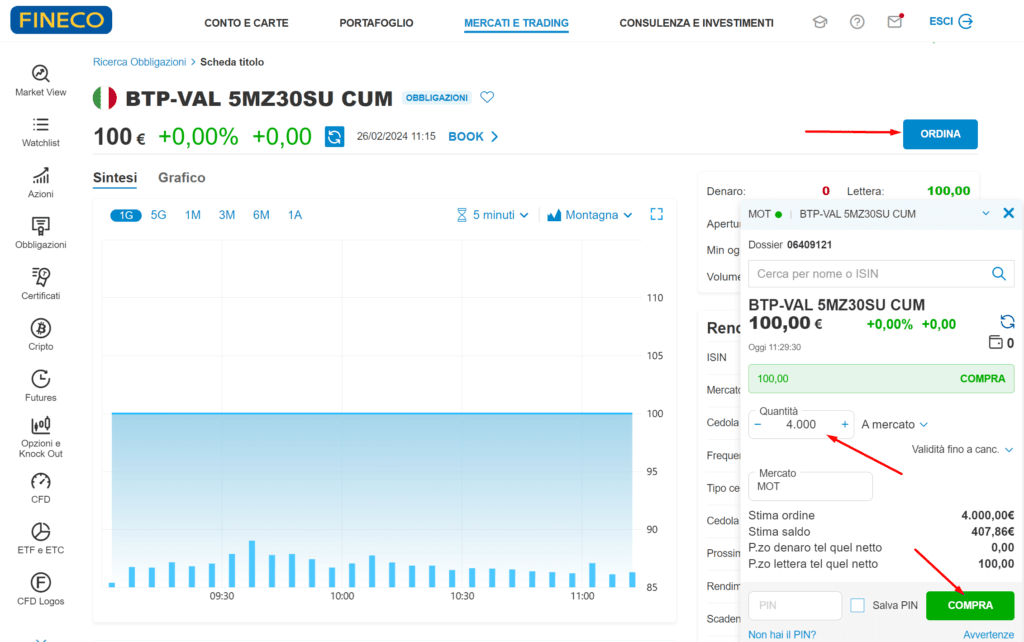This screenshot has height=642, width=1024.
Task: Select the 5G chart period
Action: 159,215
